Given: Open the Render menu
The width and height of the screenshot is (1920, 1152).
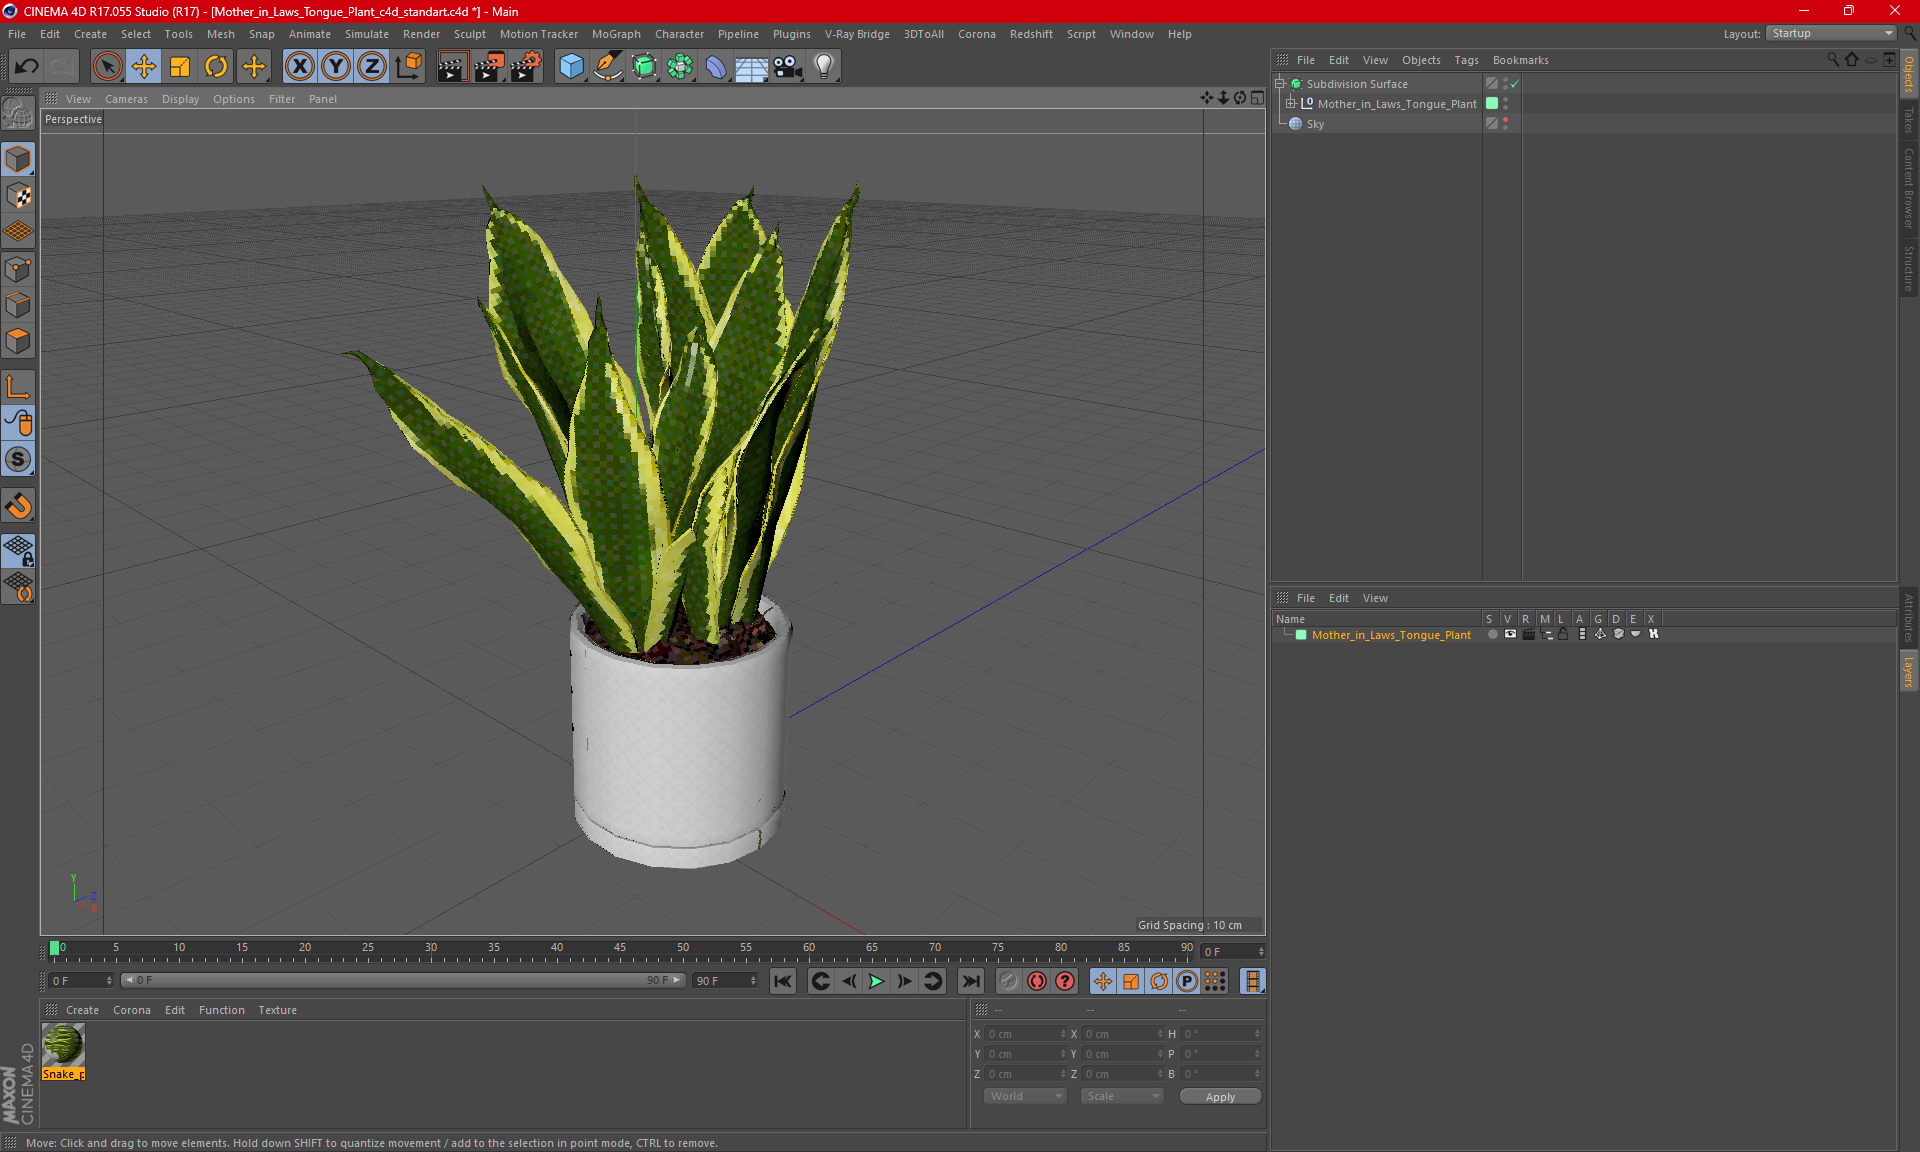Looking at the screenshot, I should 421,34.
